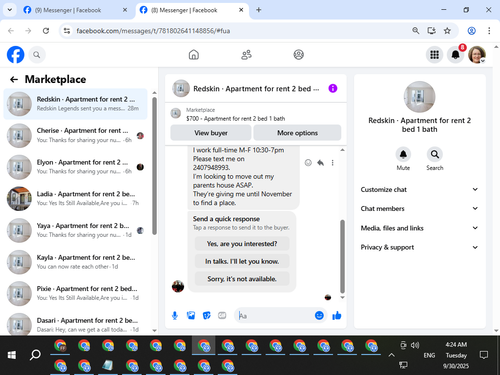This screenshot has height=375, width=500.
Task: Open the Friends icon in top navigation
Action: [x=246, y=55]
